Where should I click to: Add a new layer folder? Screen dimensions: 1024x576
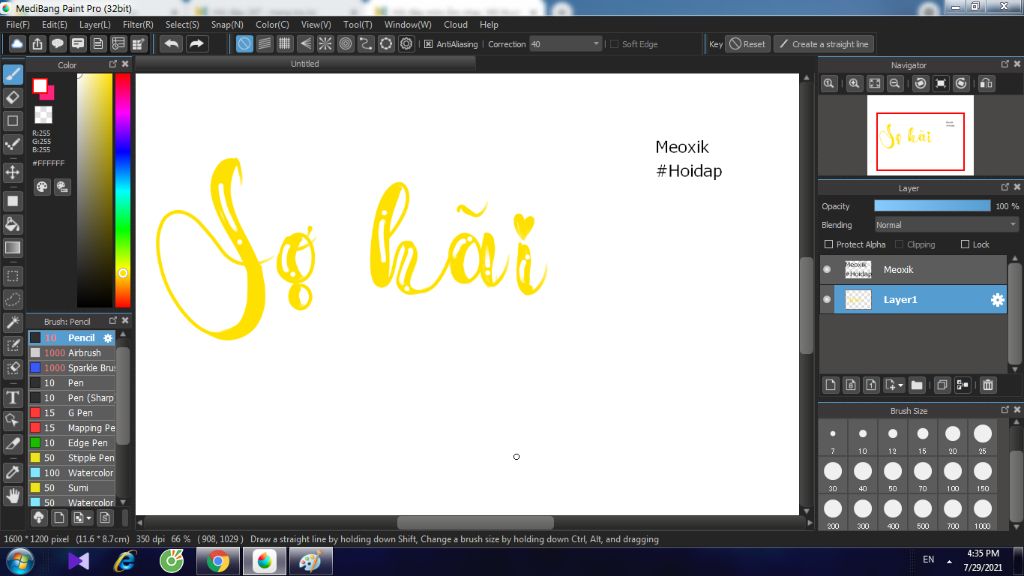point(917,385)
